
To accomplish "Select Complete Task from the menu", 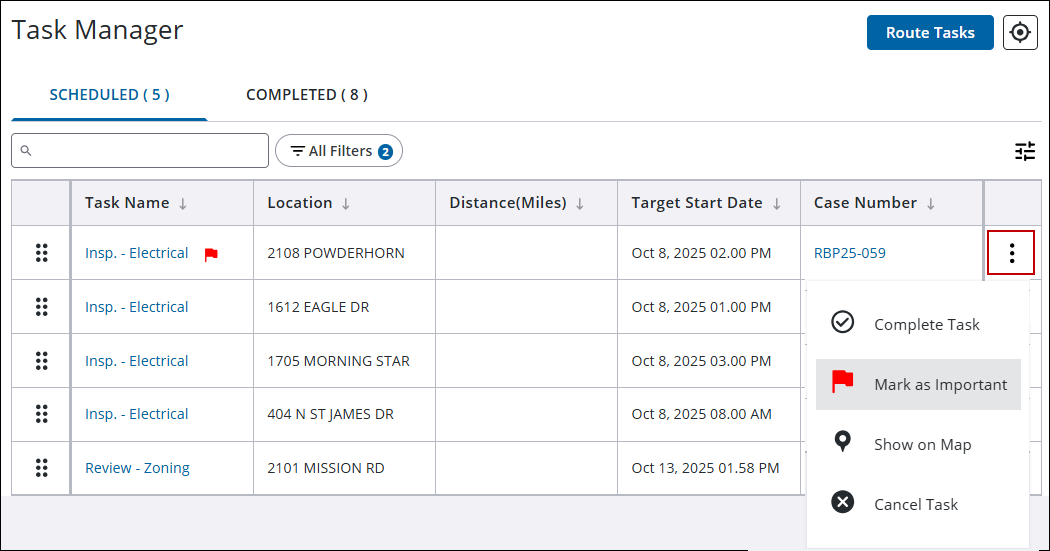I will pyautogui.click(x=926, y=324).
